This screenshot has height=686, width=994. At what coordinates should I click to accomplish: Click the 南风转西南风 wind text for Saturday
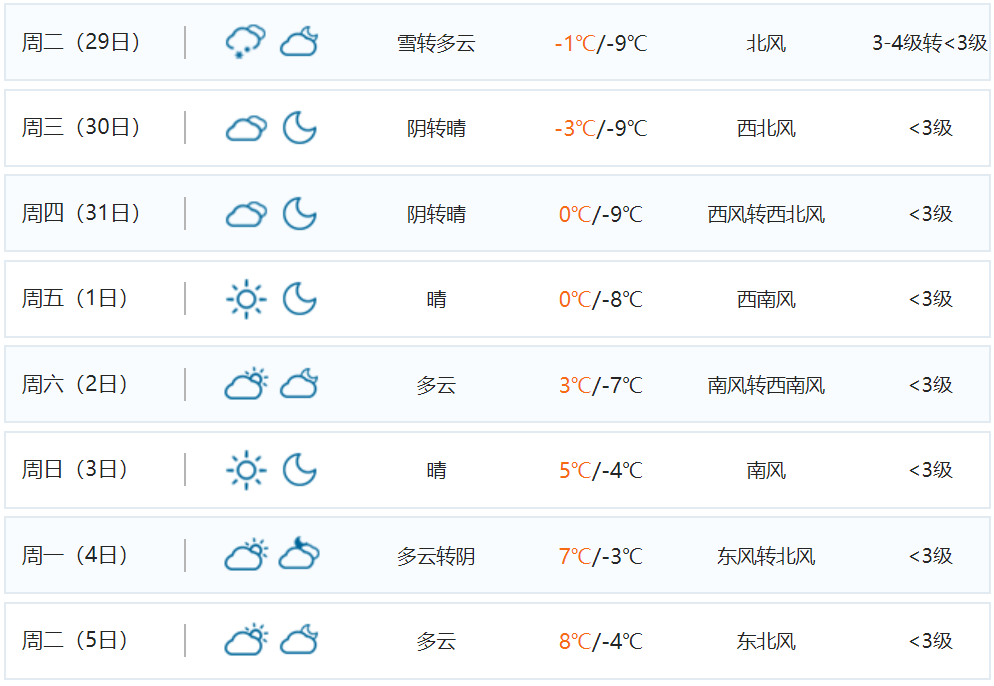pos(766,386)
